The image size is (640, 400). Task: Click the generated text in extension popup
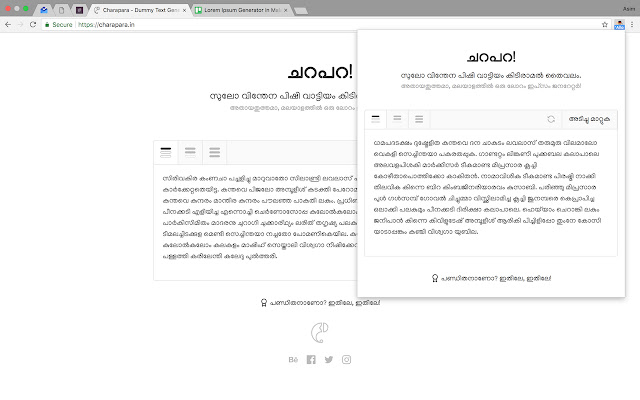click(x=487, y=187)
